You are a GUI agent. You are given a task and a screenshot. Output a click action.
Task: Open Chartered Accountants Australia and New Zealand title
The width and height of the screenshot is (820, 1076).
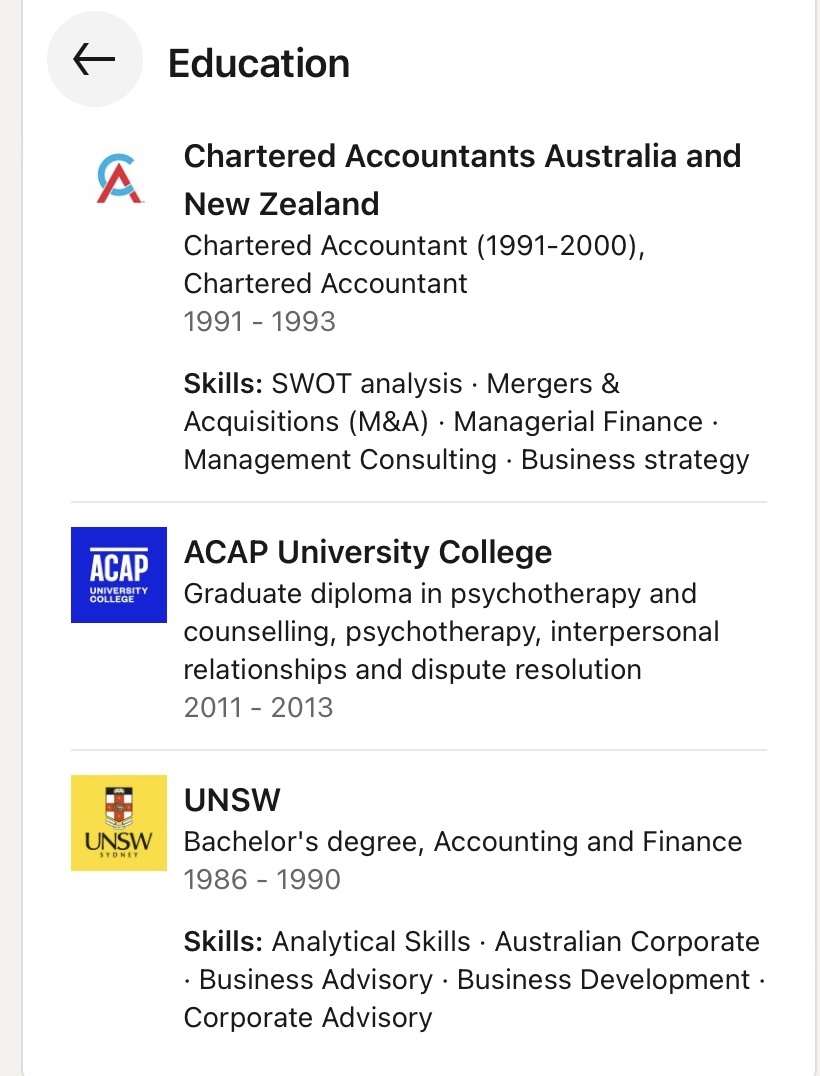(462, 180)
